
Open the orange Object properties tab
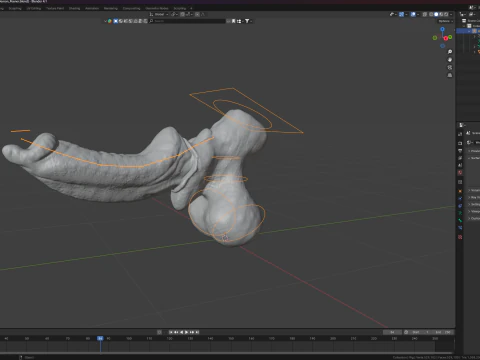pyautogui.click(x=460, y=191)
